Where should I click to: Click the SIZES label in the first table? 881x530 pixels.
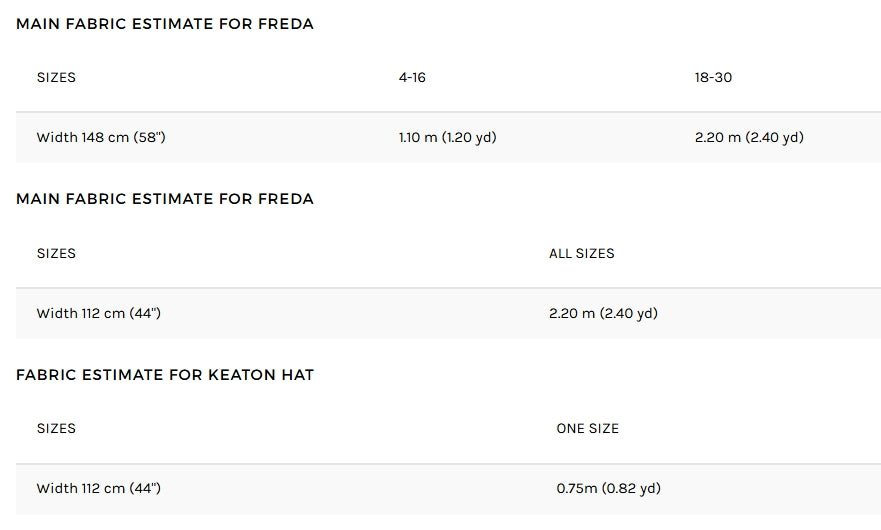[56, 78]
